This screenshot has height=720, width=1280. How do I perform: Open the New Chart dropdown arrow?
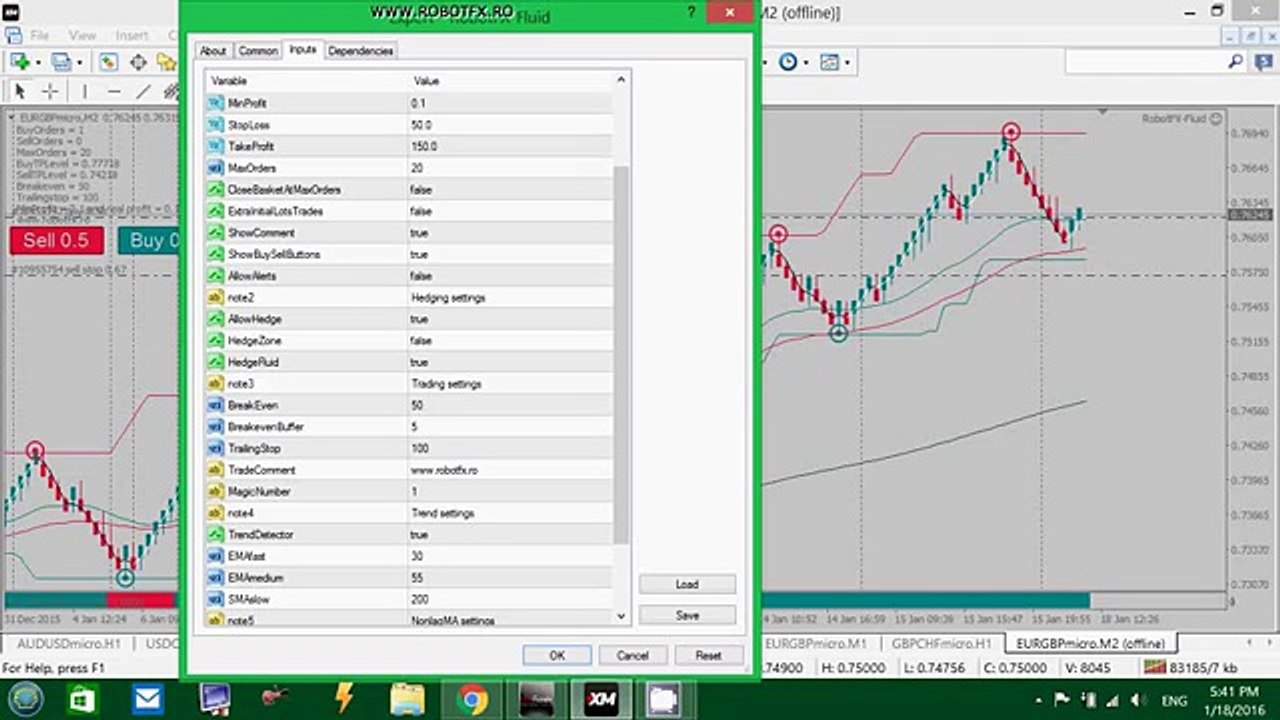[x=36, y=62]
